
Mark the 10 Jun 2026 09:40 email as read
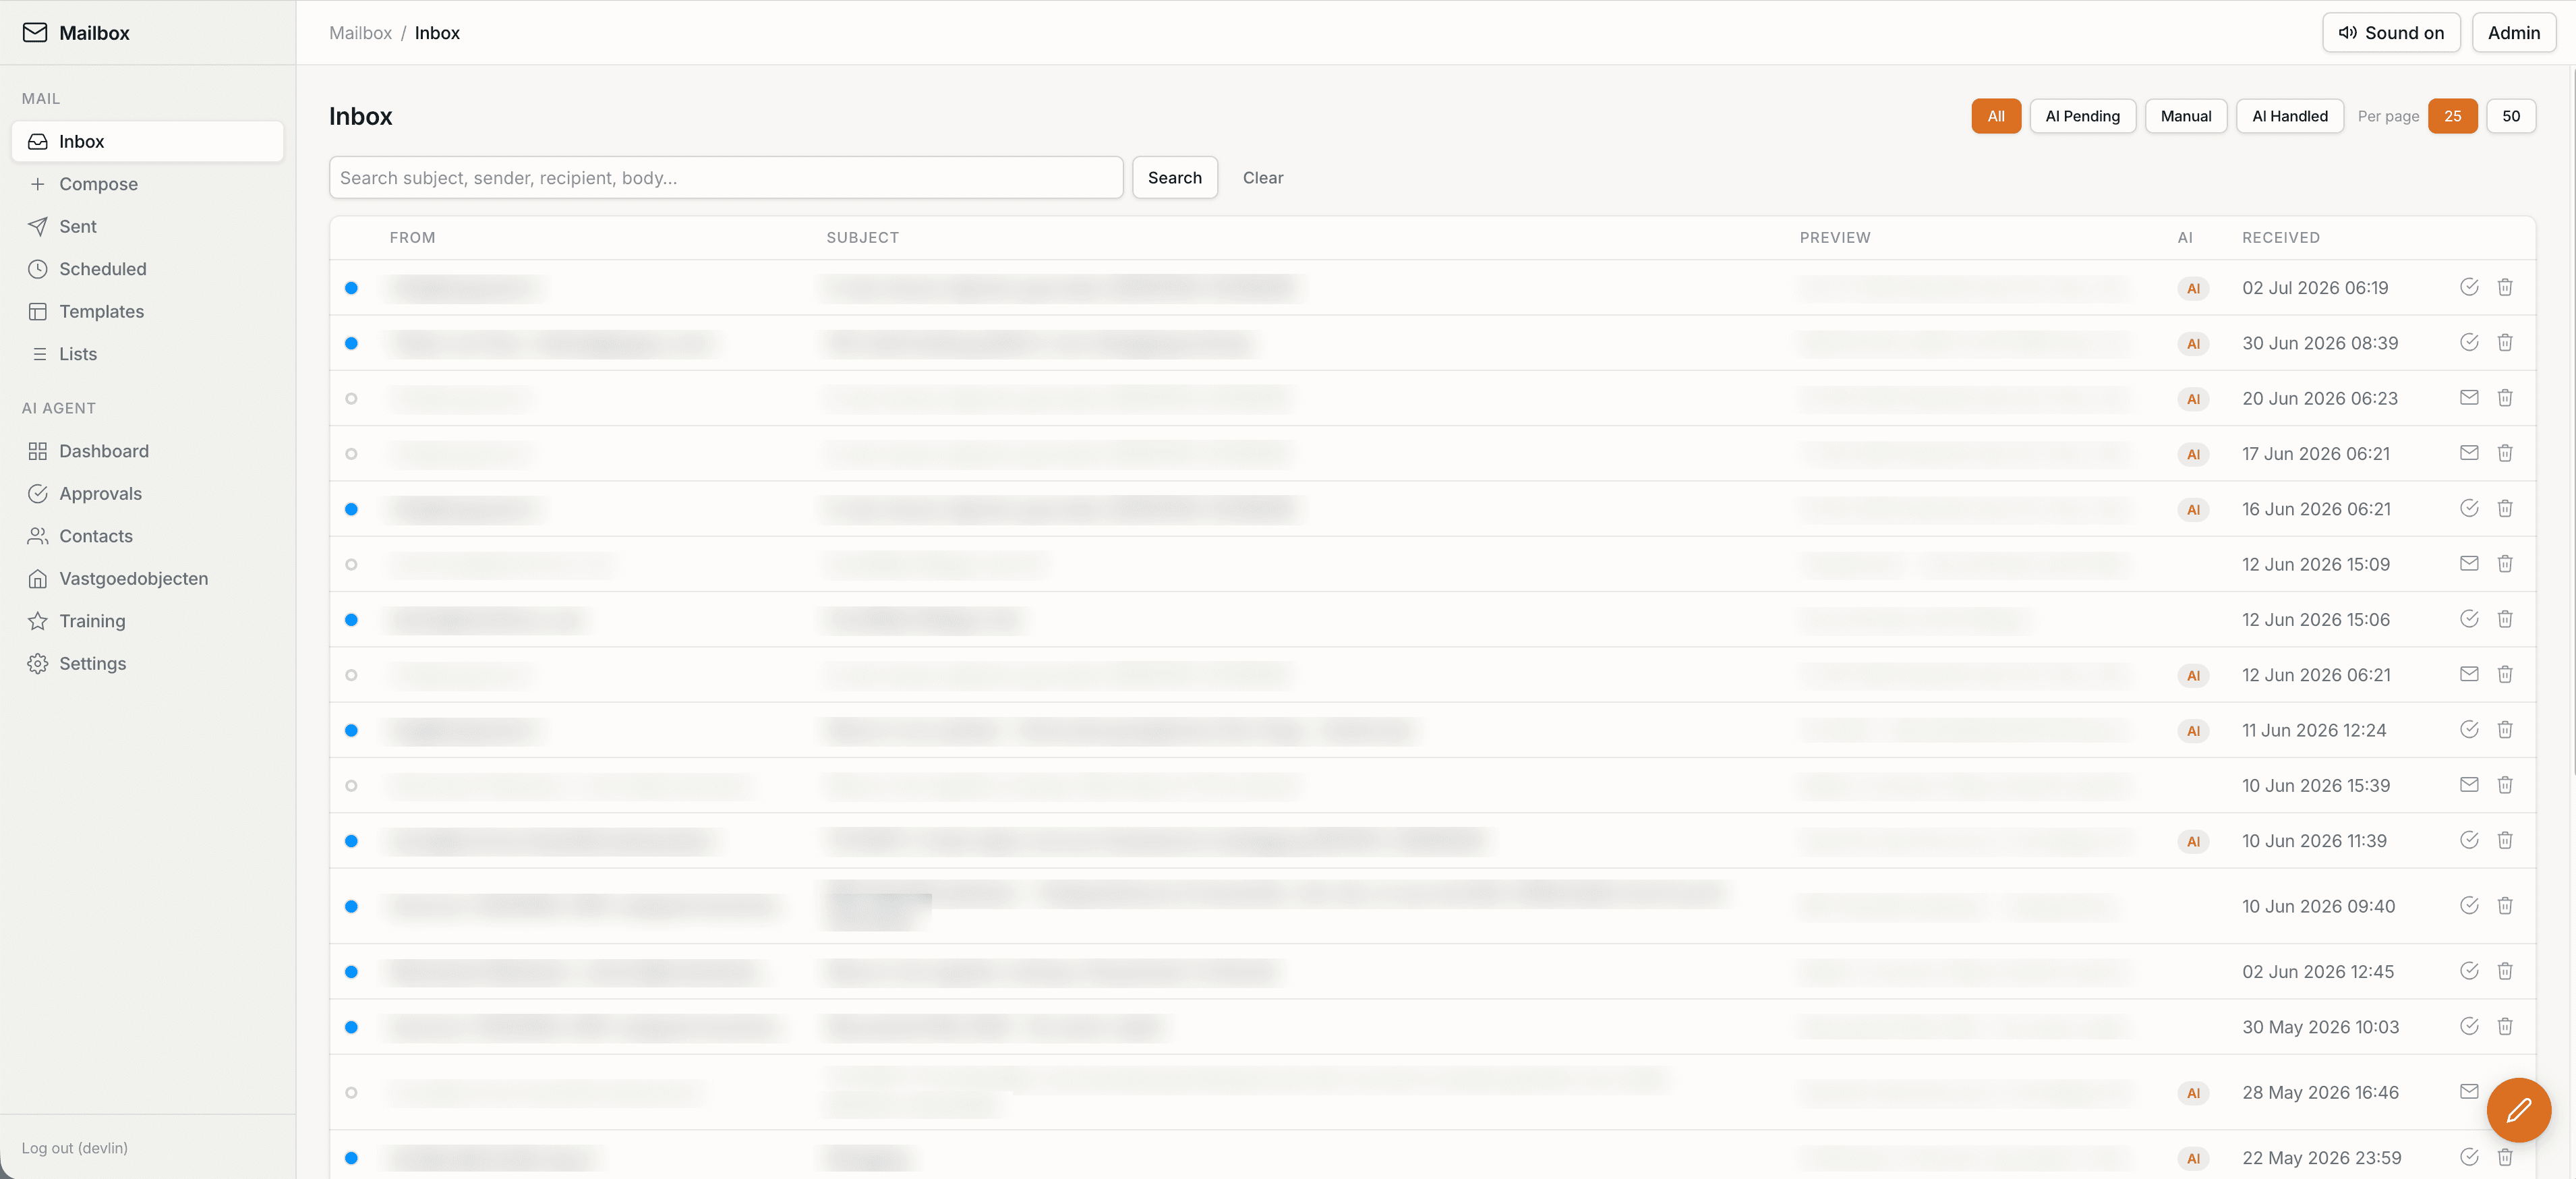pos(2469,905)
